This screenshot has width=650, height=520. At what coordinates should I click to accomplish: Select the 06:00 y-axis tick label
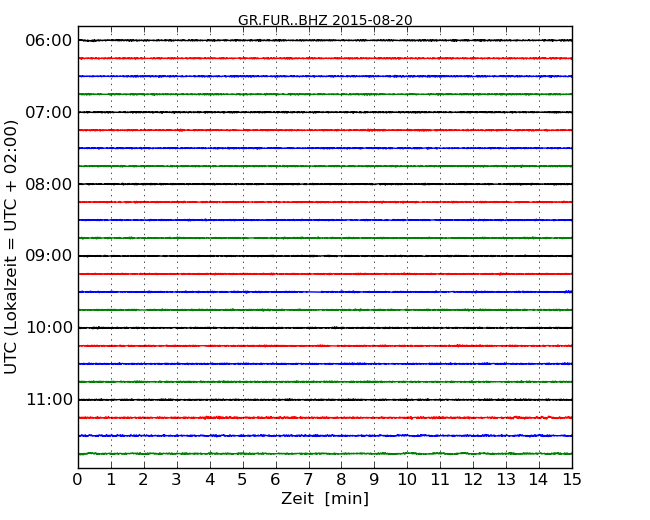click(49, 41)
